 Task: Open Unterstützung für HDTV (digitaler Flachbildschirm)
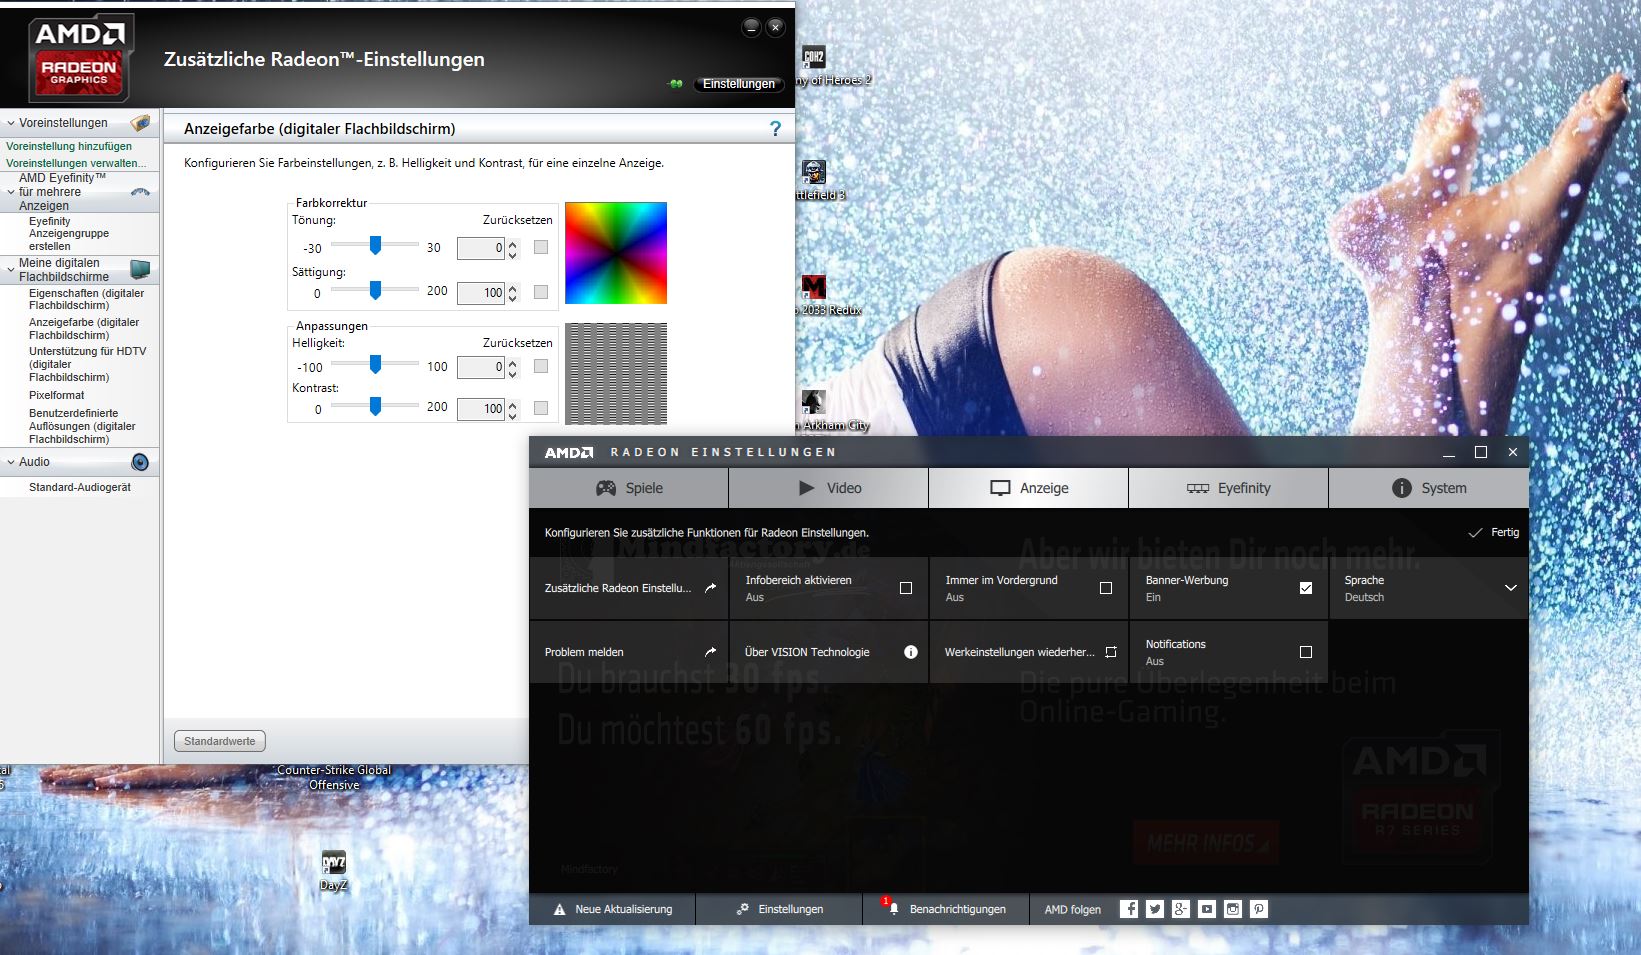(x=88, y=364)
